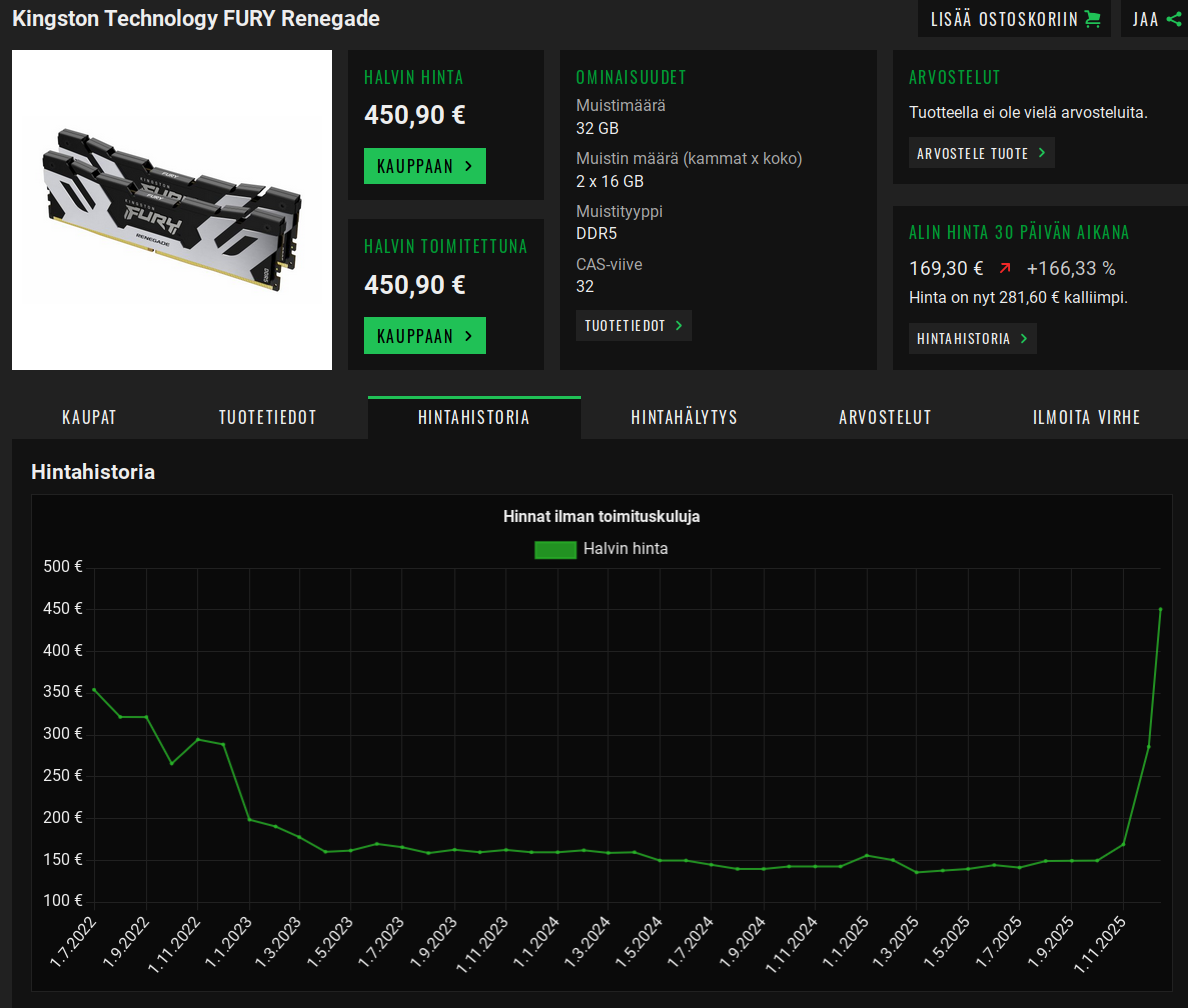Click the share icon next to JAA
Image resolution: width=1188 pixels, height=1008 pixels.
coord(1174,19)
